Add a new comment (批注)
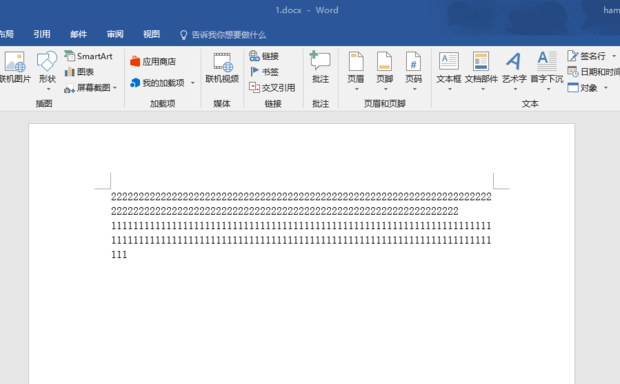Image resolution: width=620 pixels, height=384 pixels. pos(320,67)
